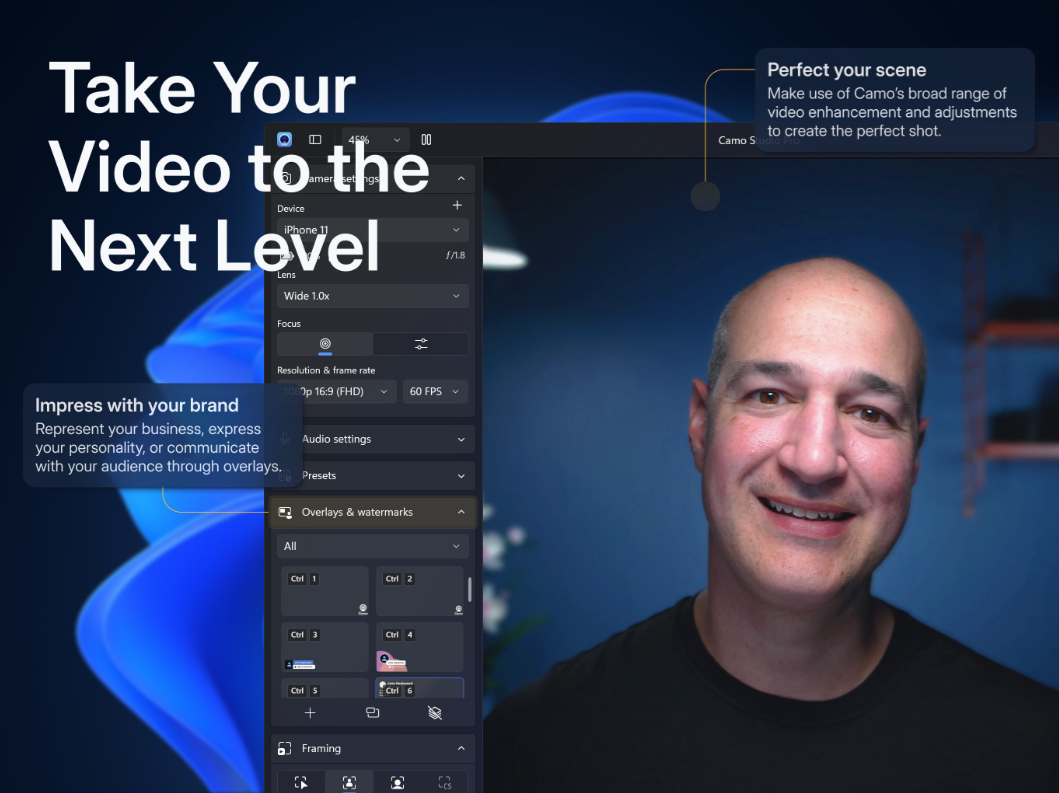
Task: Open the zoom percentage dropdown
Action: (375, 140)
